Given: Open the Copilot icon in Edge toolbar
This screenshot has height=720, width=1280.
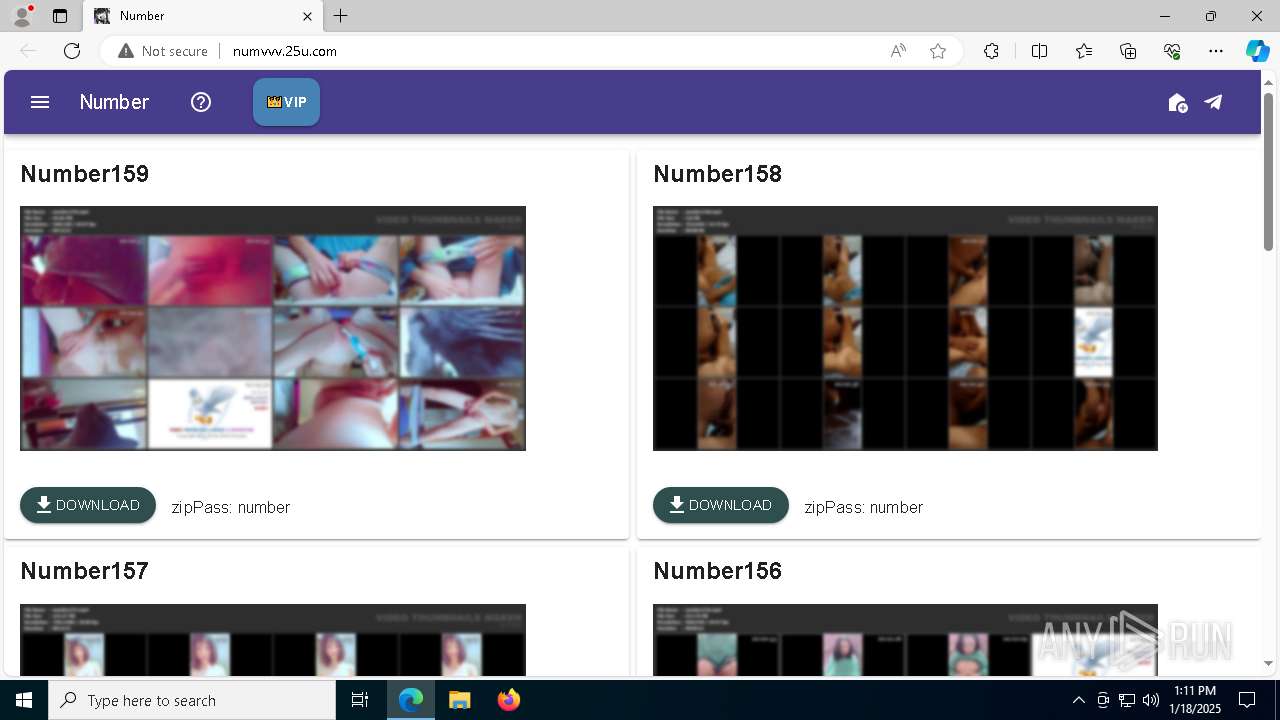Looking at the screenshot, I should [1257, 51].
